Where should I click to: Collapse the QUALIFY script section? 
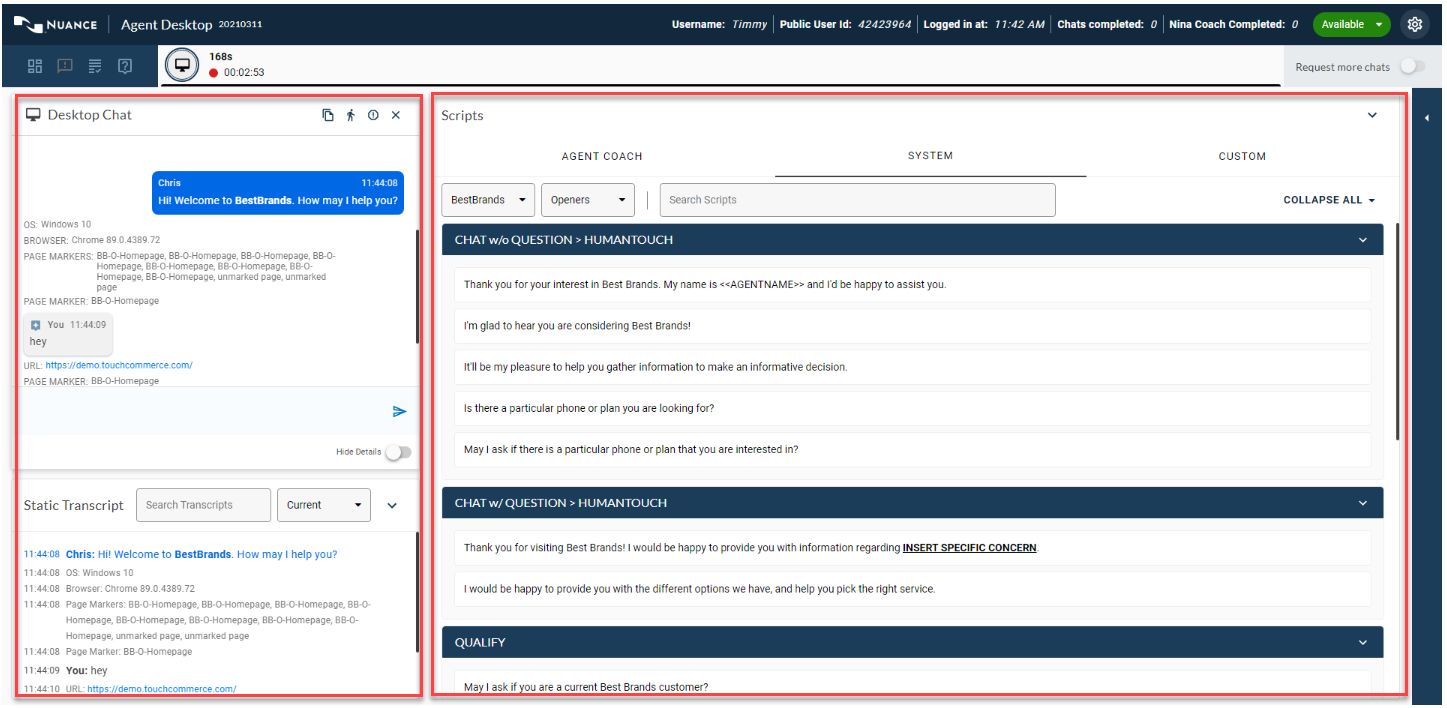coord(1362,642)
